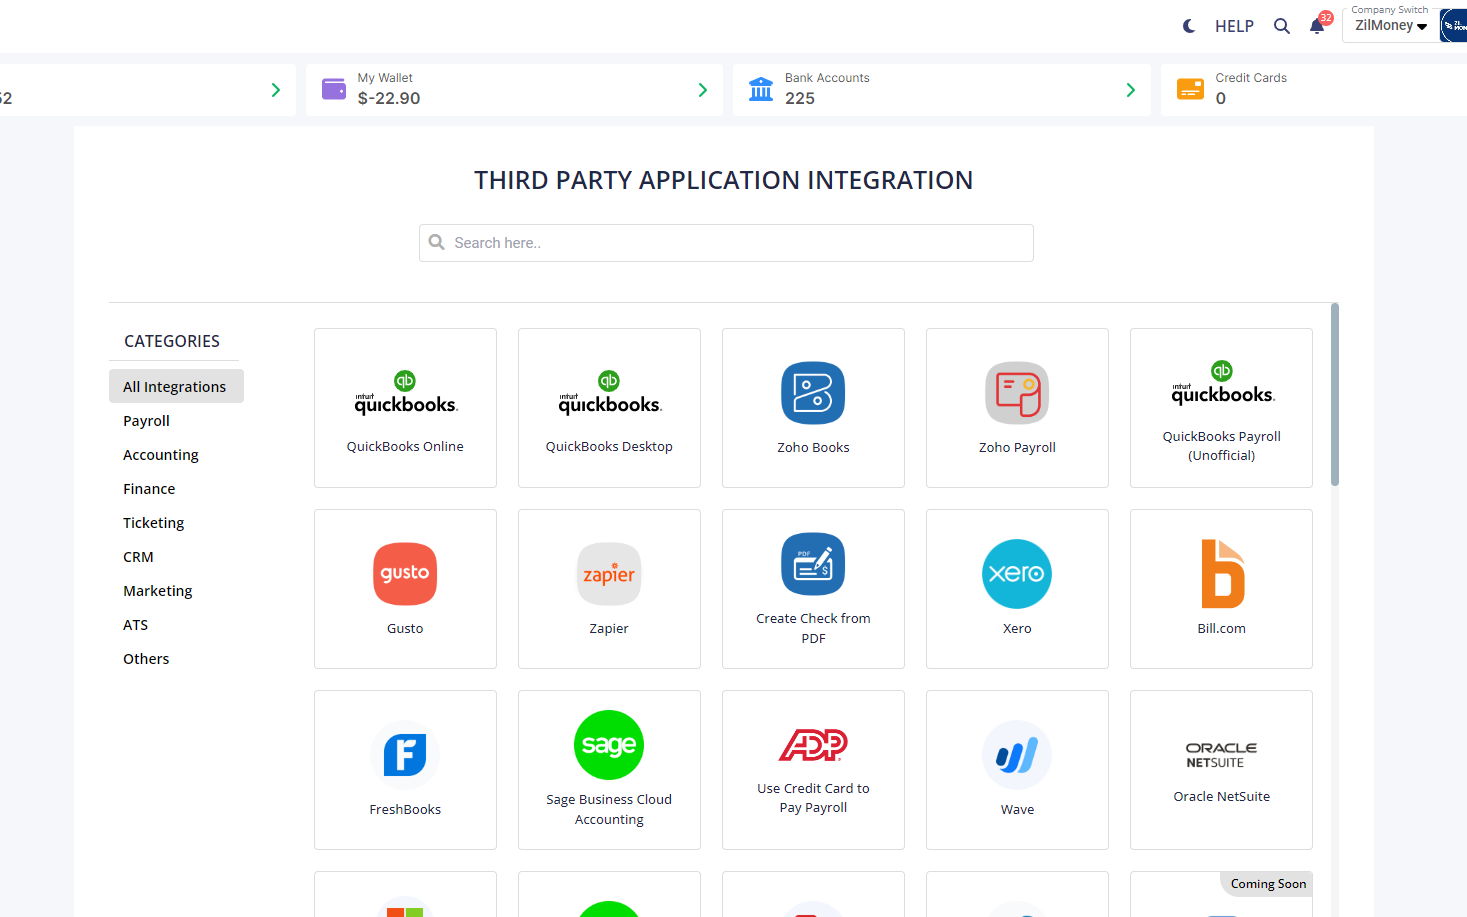Click the My Wallet purple wallet icon

point(334,89)
